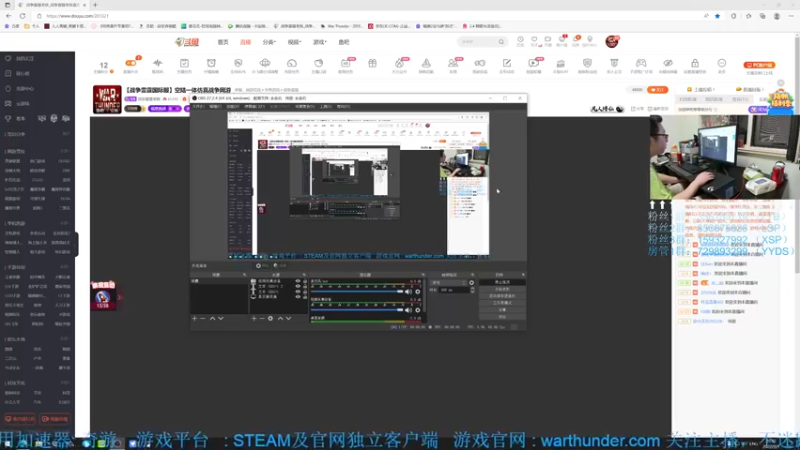The width and height of the screenshot is (800, 450).
Task: Open the pie chart icon in streamer toolbar
Action: click(x=318, y=63)
